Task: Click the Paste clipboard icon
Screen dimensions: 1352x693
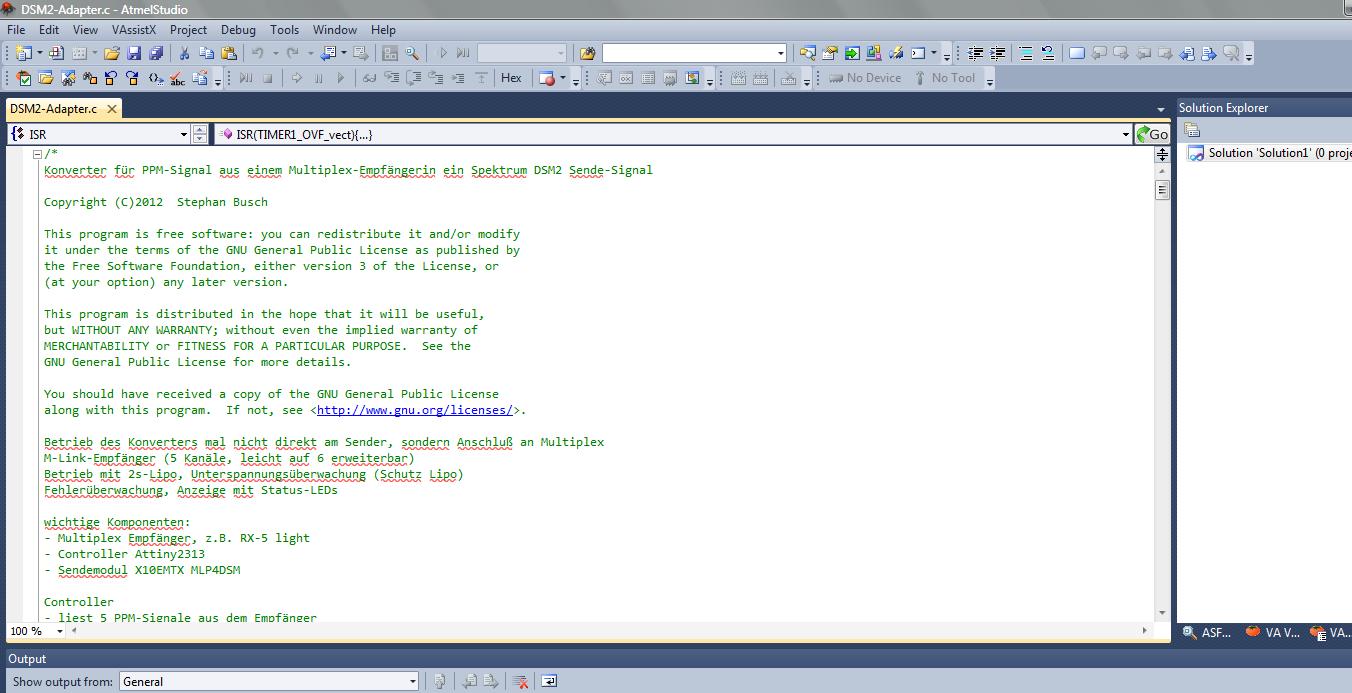Action: point(229,53)
